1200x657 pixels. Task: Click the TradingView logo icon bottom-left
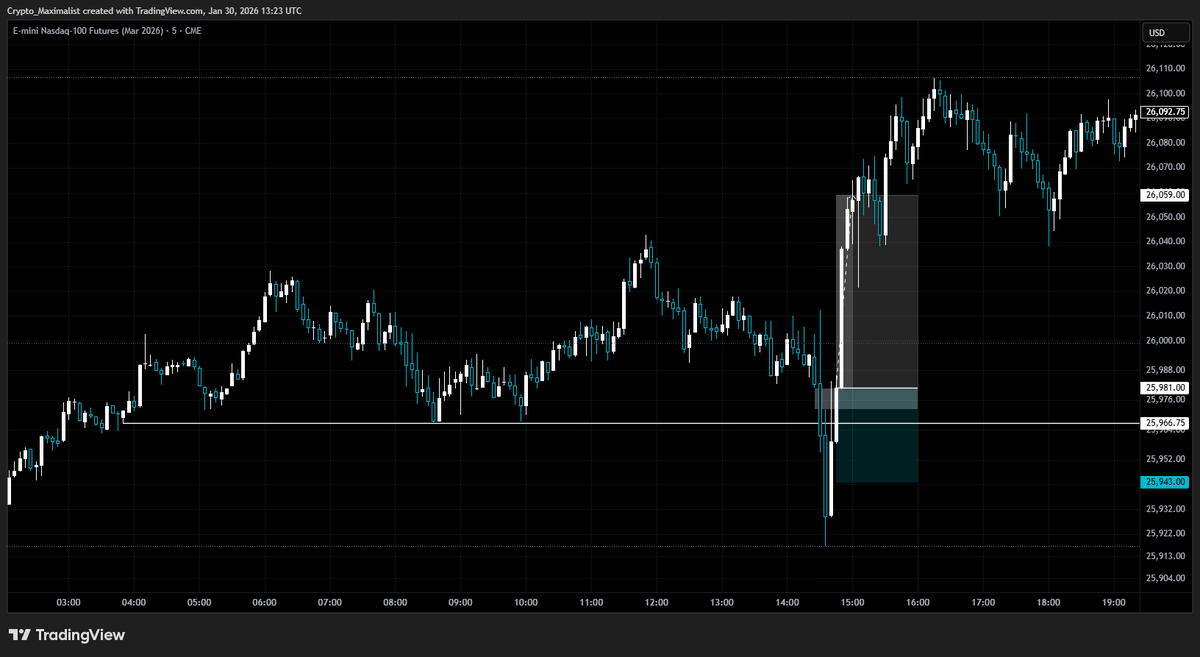point(21,634)
